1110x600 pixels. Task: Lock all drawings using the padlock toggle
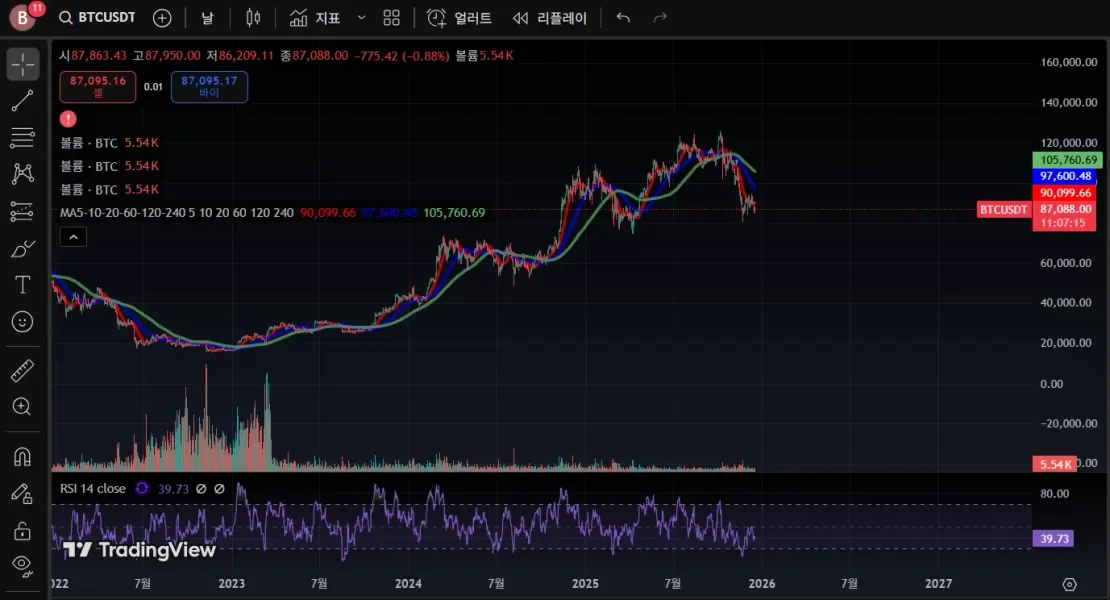[x=22, y=528]
